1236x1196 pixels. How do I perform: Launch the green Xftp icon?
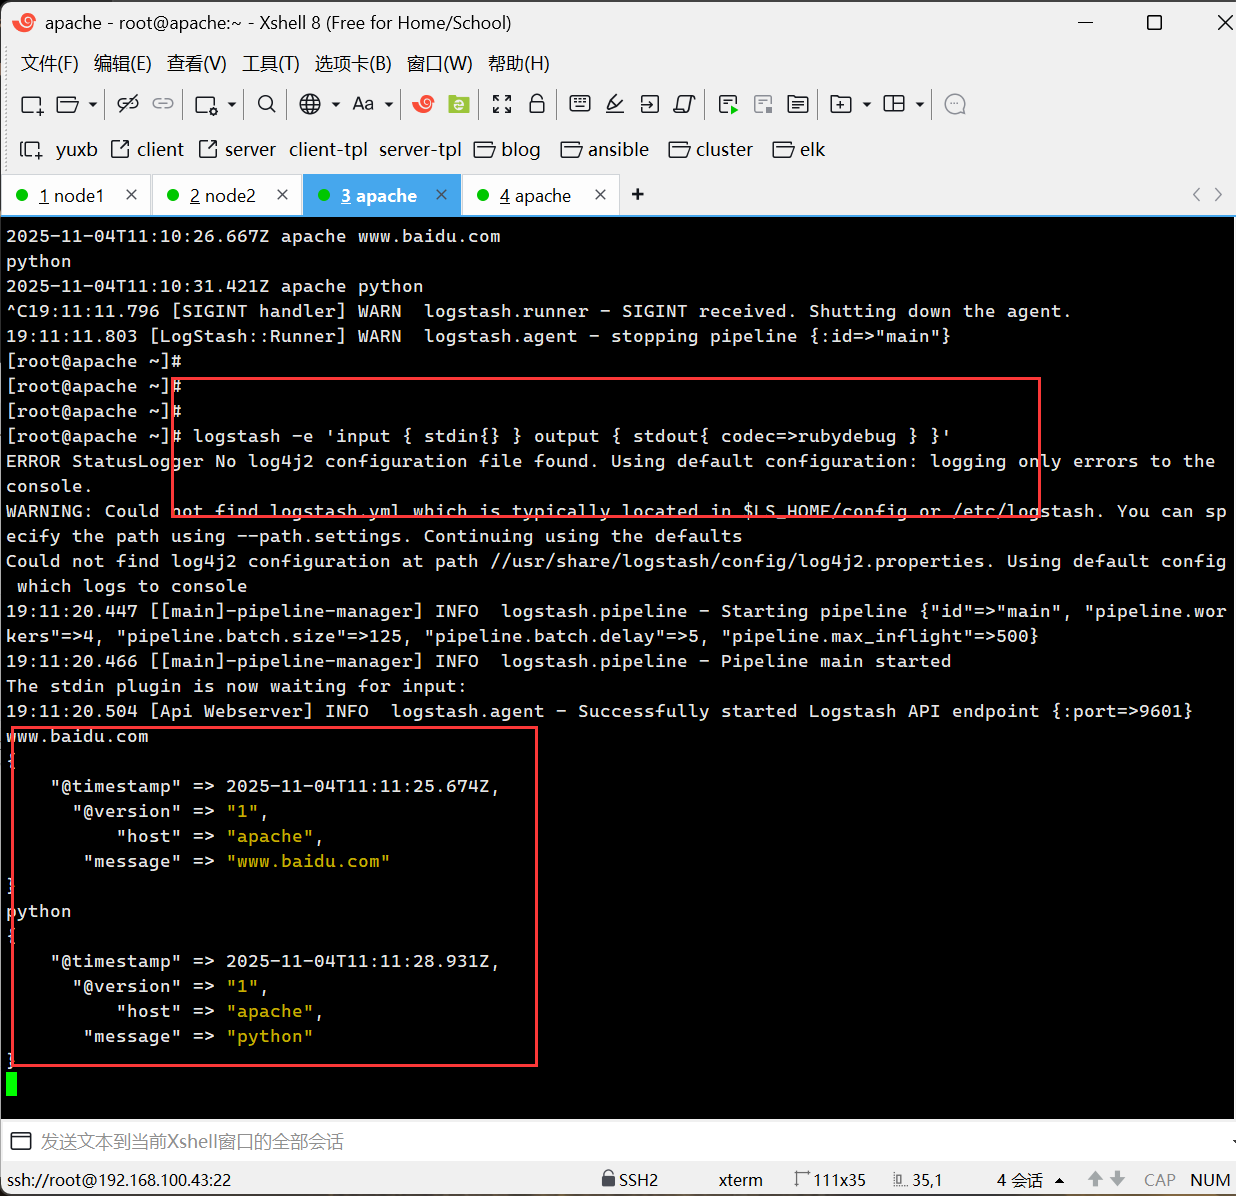pos(459,104)
